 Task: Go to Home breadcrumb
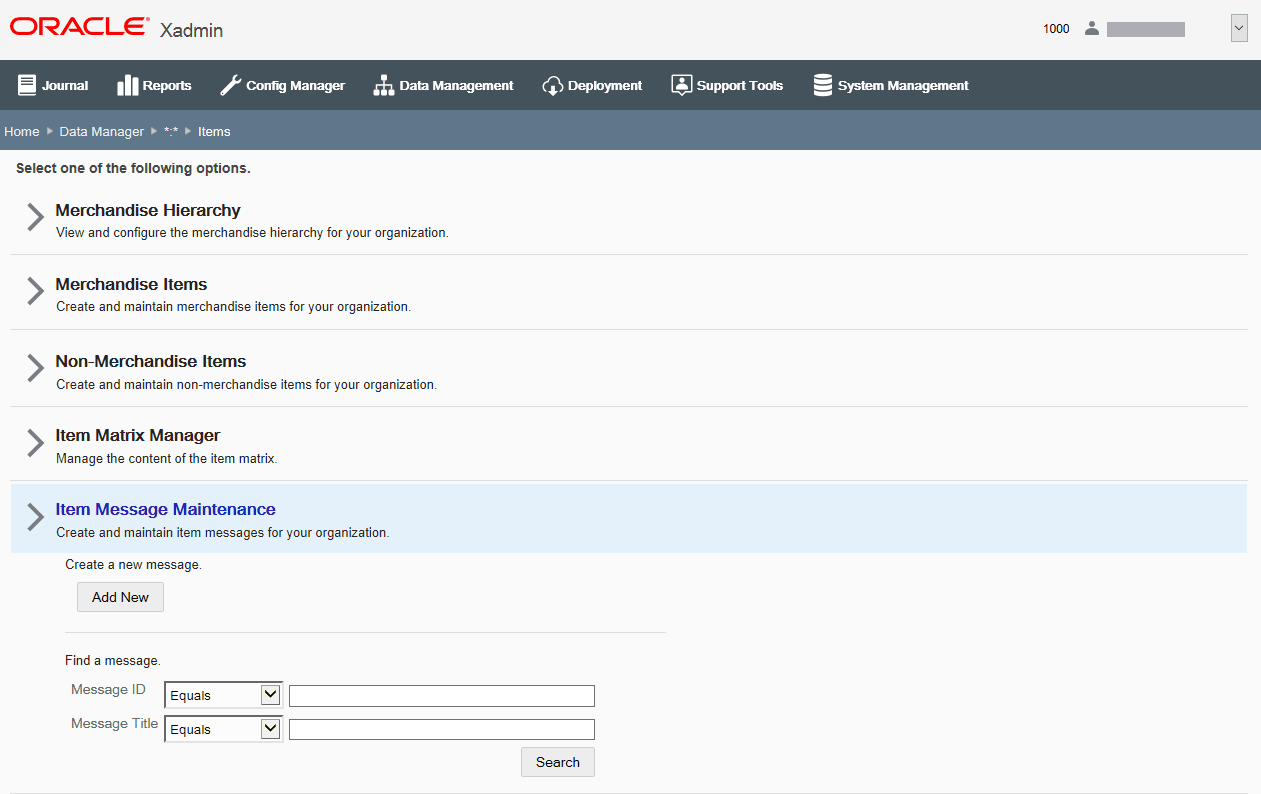(22, 131)
